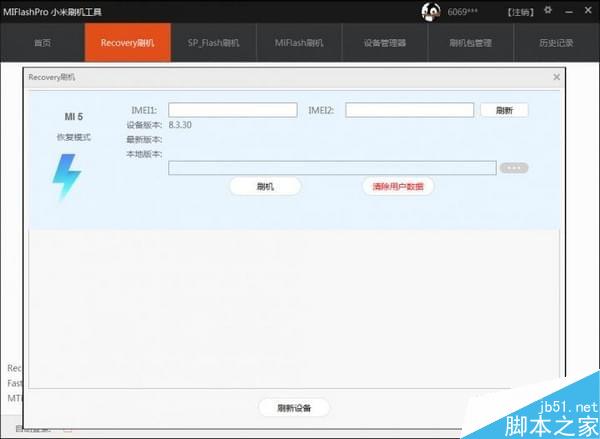Click the red 清除用户数据 button

tap(398, 186)
